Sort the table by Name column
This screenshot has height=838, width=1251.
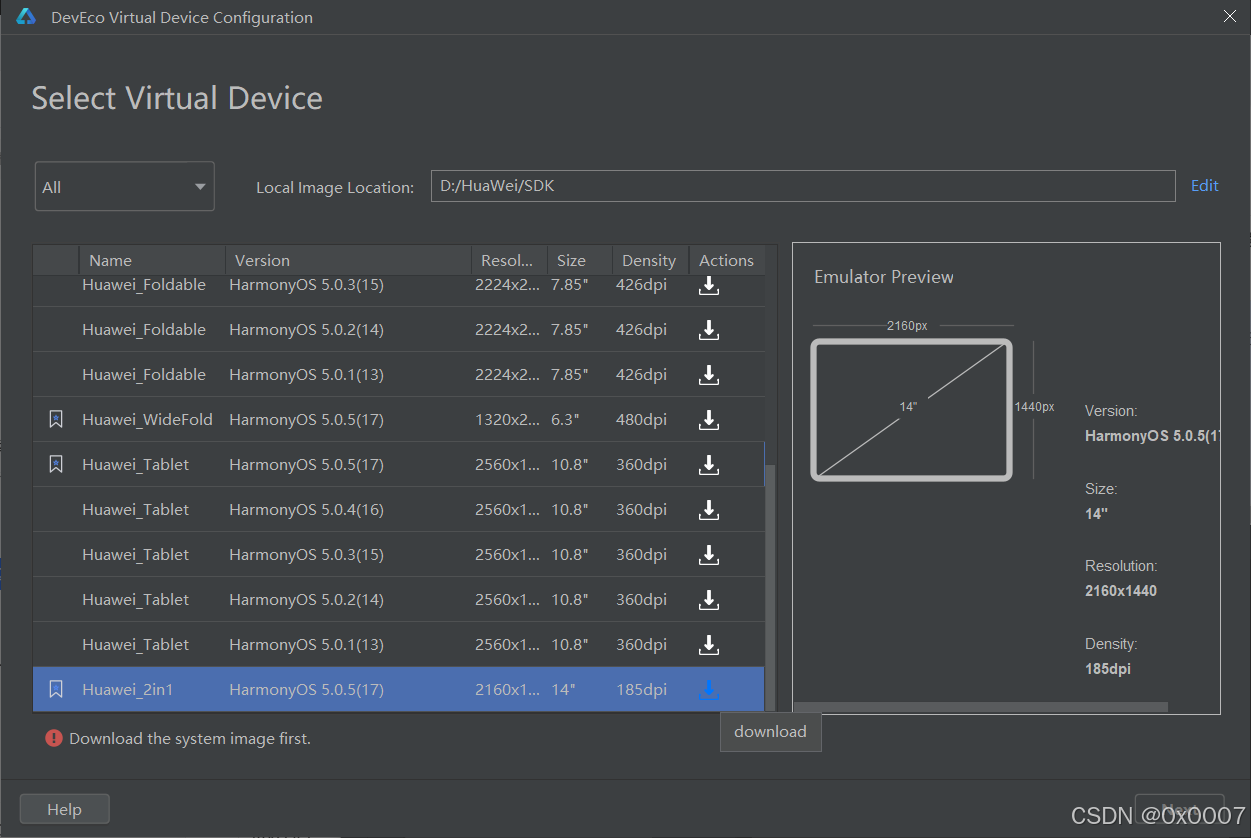pyautogui.click(x=152, y=260)
